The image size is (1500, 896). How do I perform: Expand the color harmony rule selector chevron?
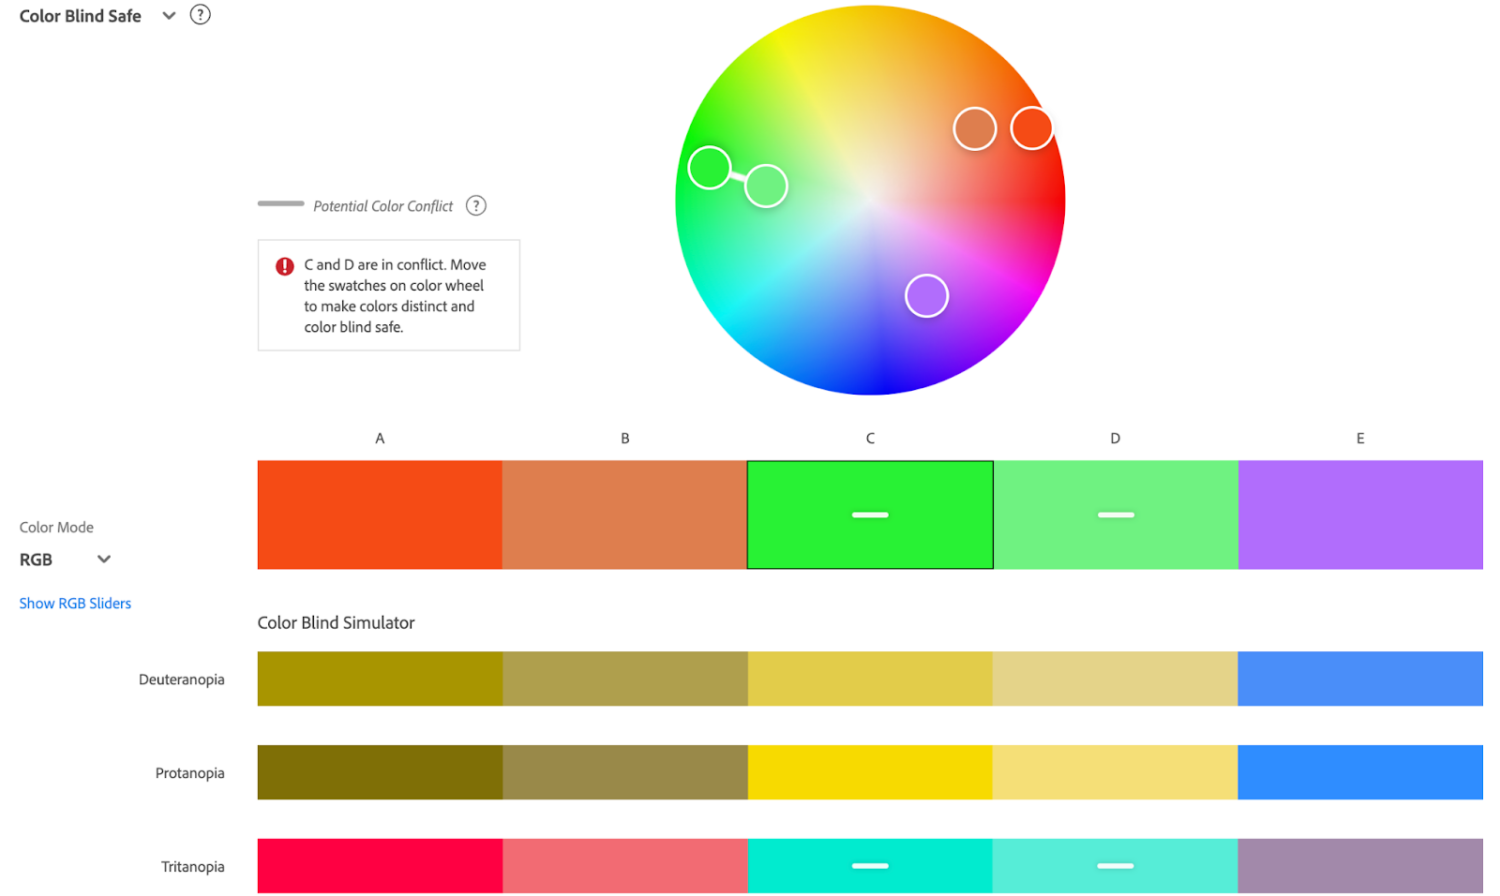pos(168,15)
